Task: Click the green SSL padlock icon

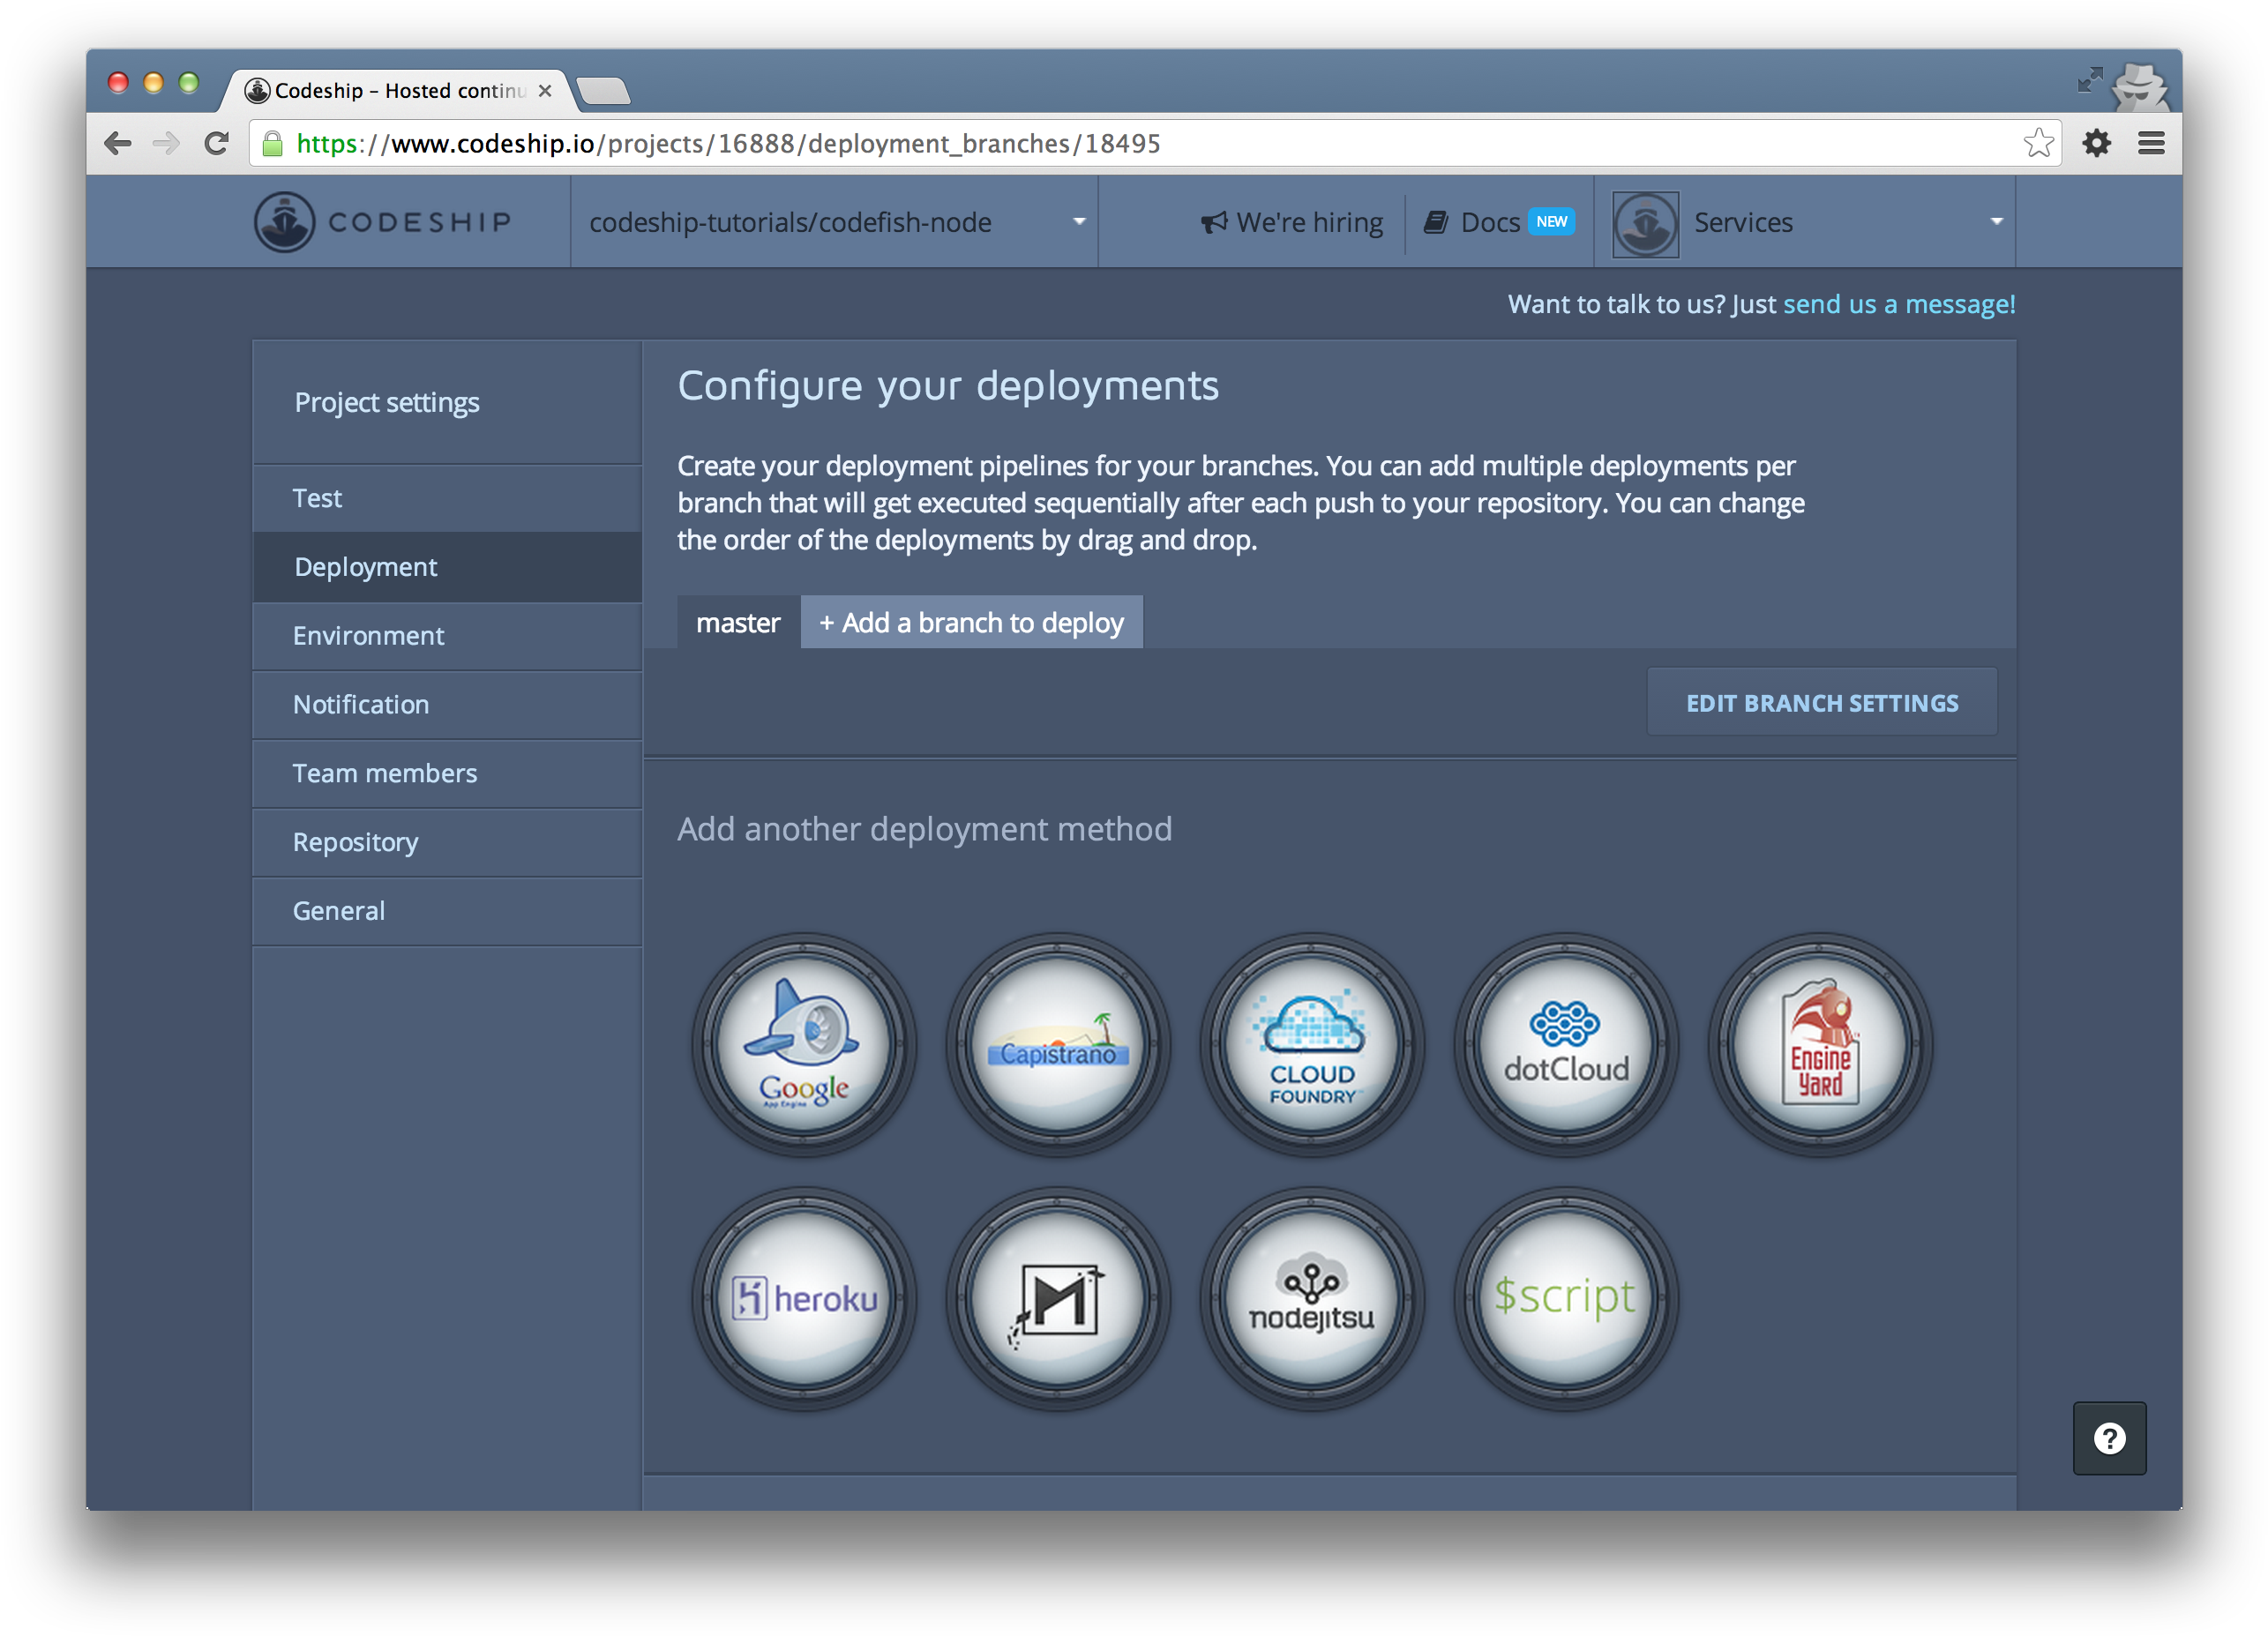Action: (272, 144)
